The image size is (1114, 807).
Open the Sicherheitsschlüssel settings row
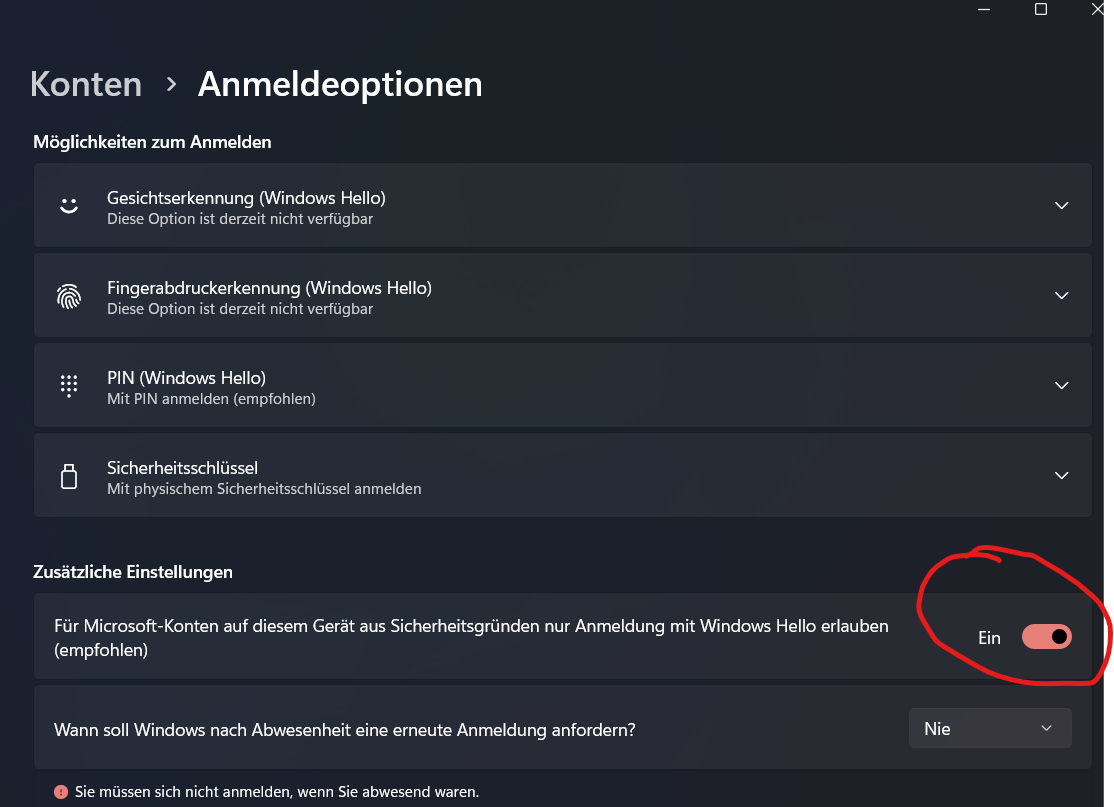[560, 475]
